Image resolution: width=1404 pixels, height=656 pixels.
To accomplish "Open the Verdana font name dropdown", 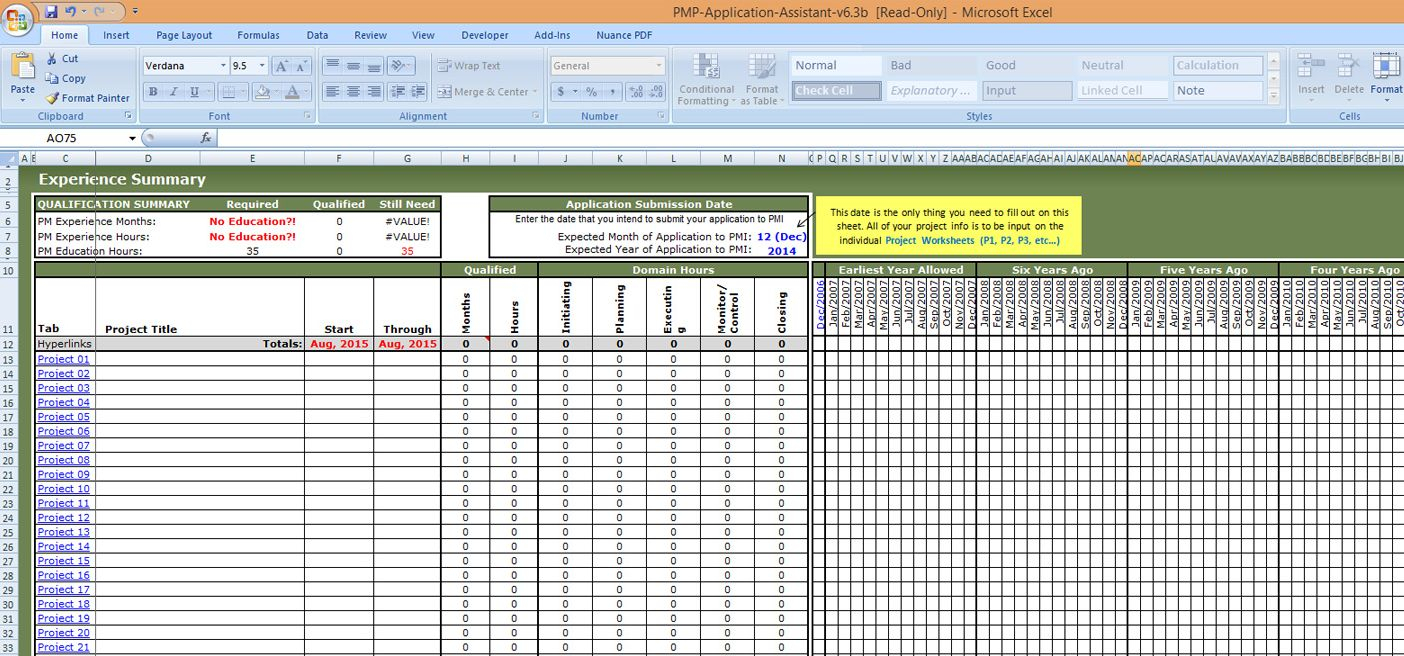I will pos(222,66).
